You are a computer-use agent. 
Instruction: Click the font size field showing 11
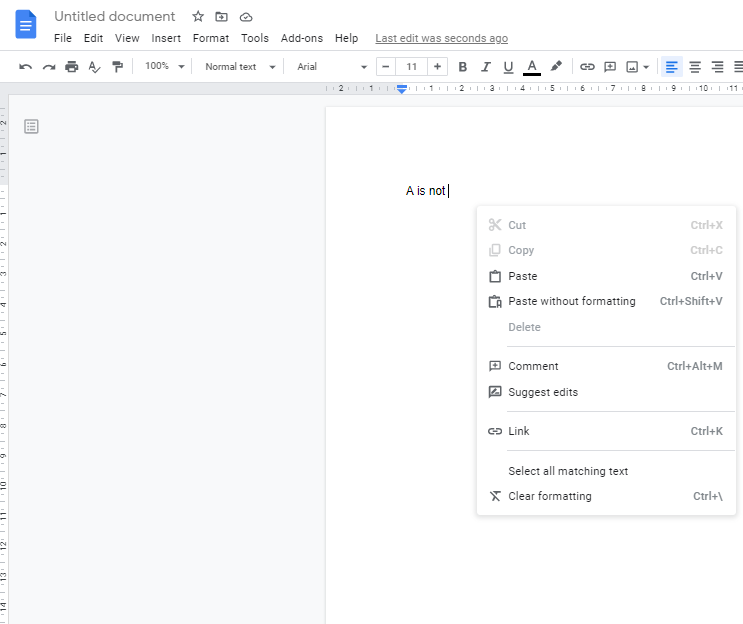412,67
